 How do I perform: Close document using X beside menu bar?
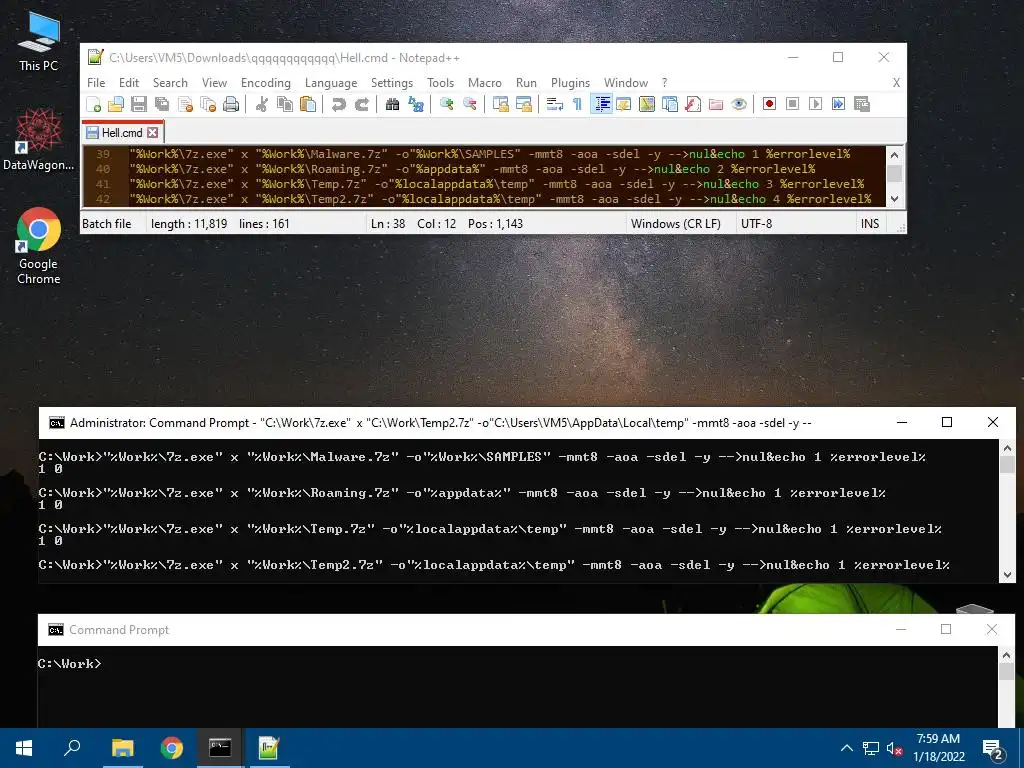point(896,83)
